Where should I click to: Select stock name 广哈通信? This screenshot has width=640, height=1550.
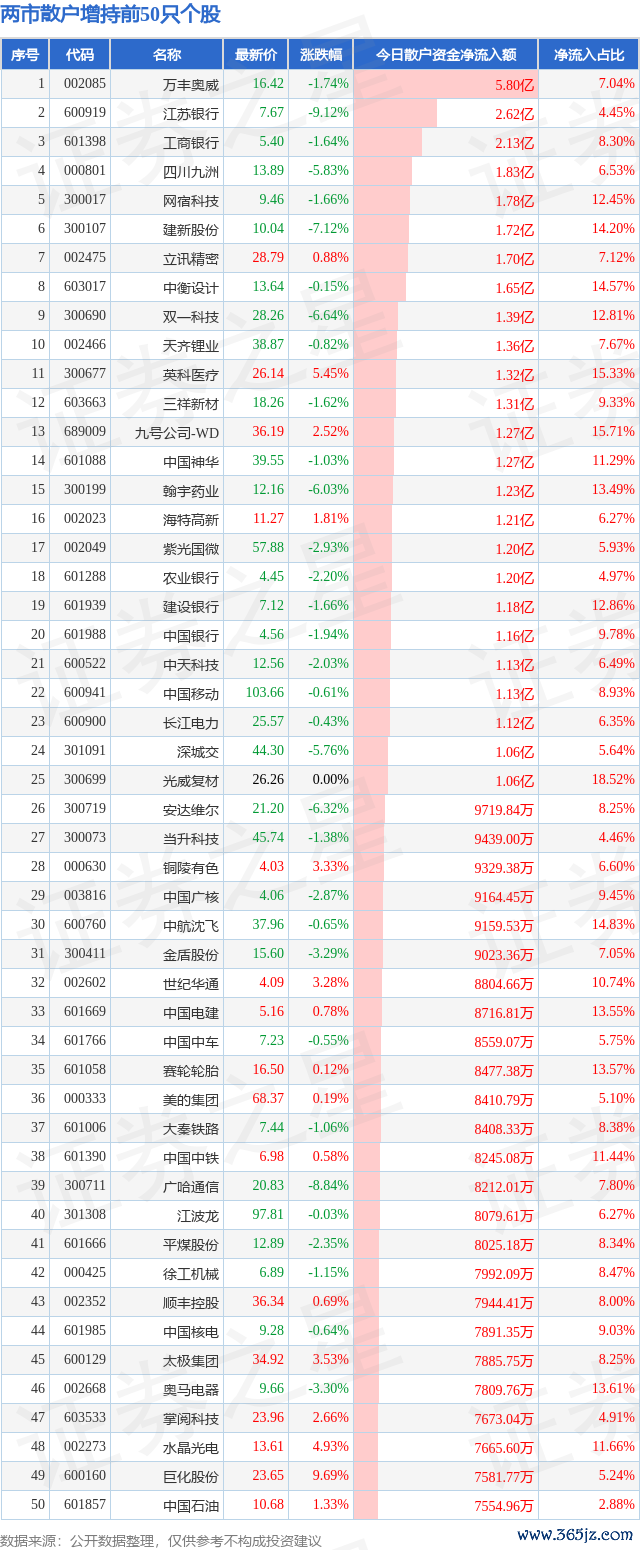click(190, 1186)
